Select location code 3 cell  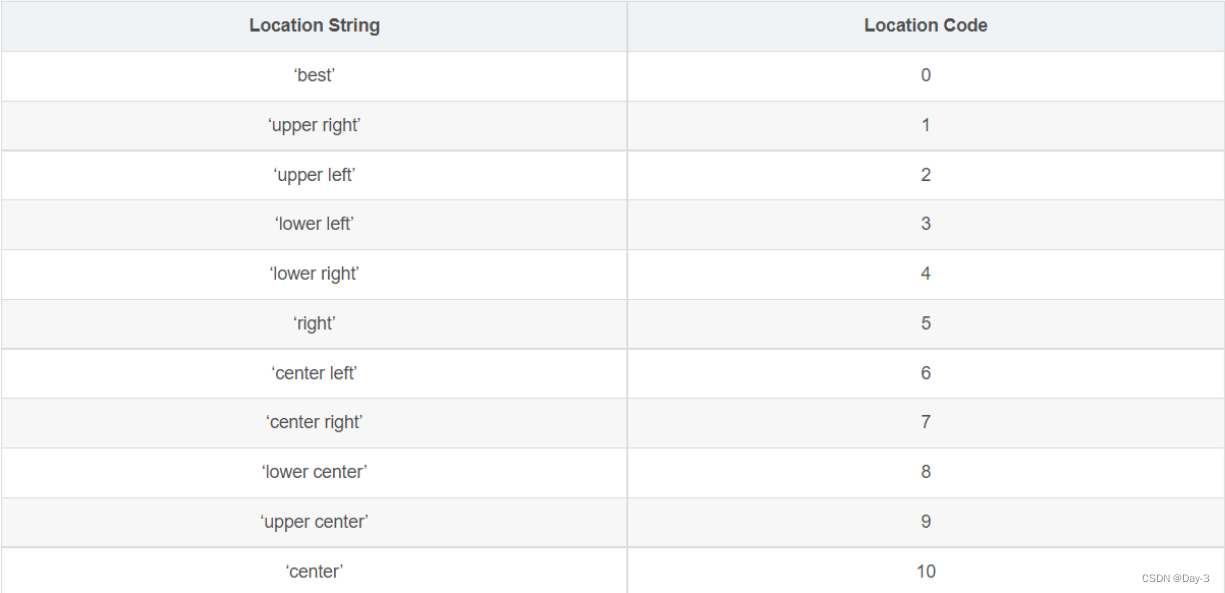925,224
